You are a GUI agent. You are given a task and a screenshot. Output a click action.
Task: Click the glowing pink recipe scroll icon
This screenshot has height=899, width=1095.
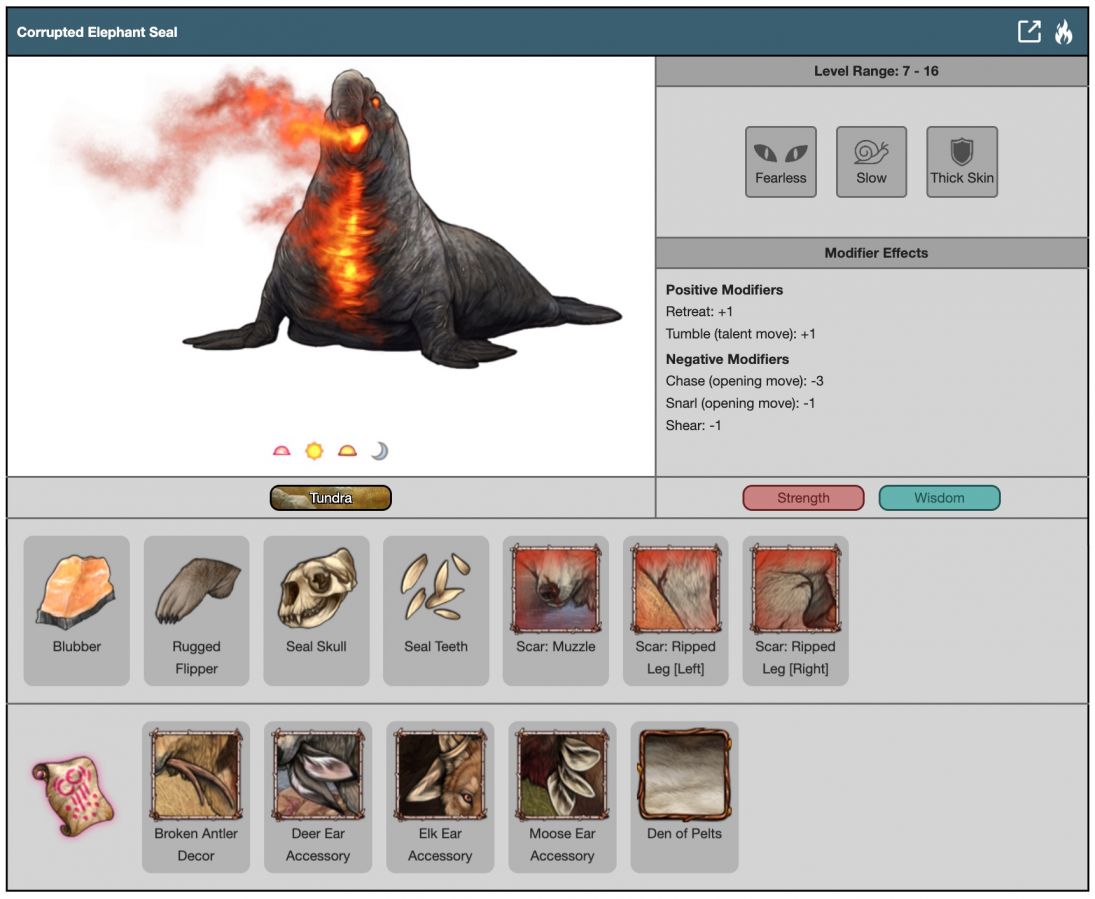pyautogui.click(x=72, y=795)
